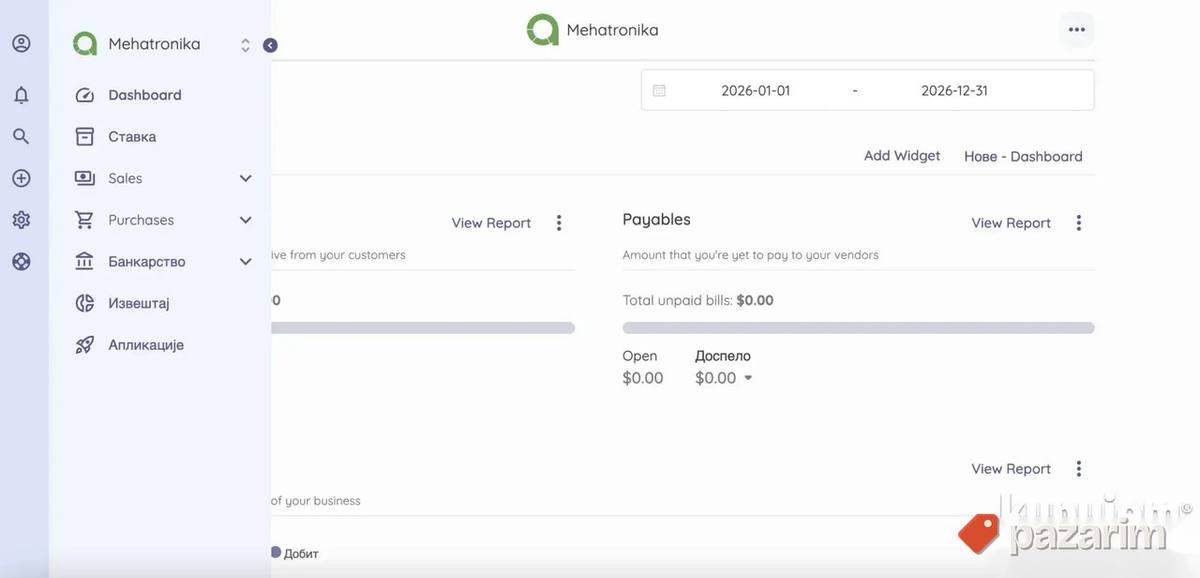This screenshot has height=578, width=1200.
Task: Click the Add Widget button
Action: (x=902, y=156)
